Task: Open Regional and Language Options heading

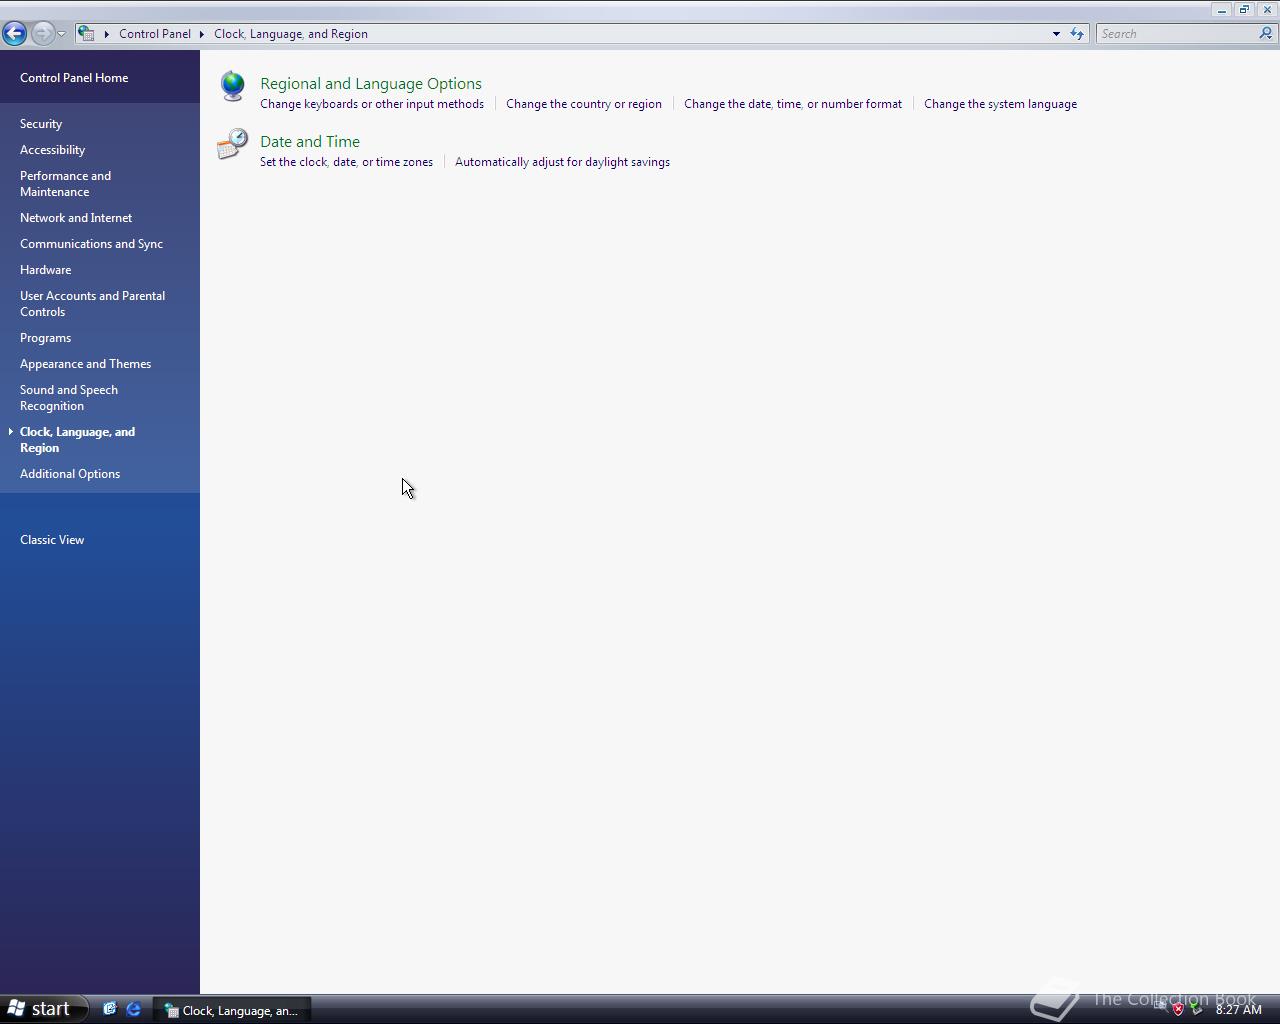Action: (x=371, y=84)
